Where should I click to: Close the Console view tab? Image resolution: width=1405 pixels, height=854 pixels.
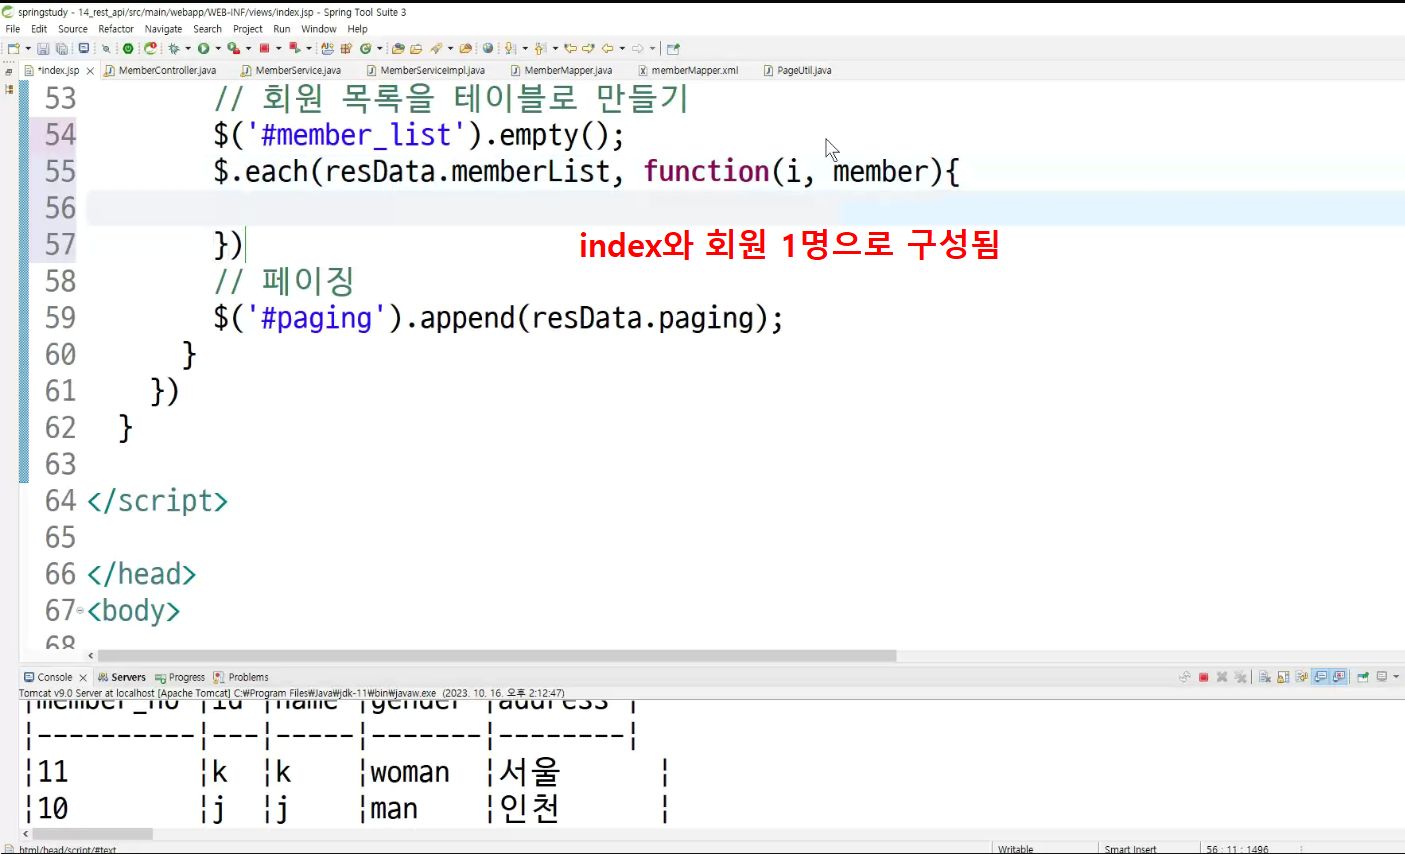(83, 677)
